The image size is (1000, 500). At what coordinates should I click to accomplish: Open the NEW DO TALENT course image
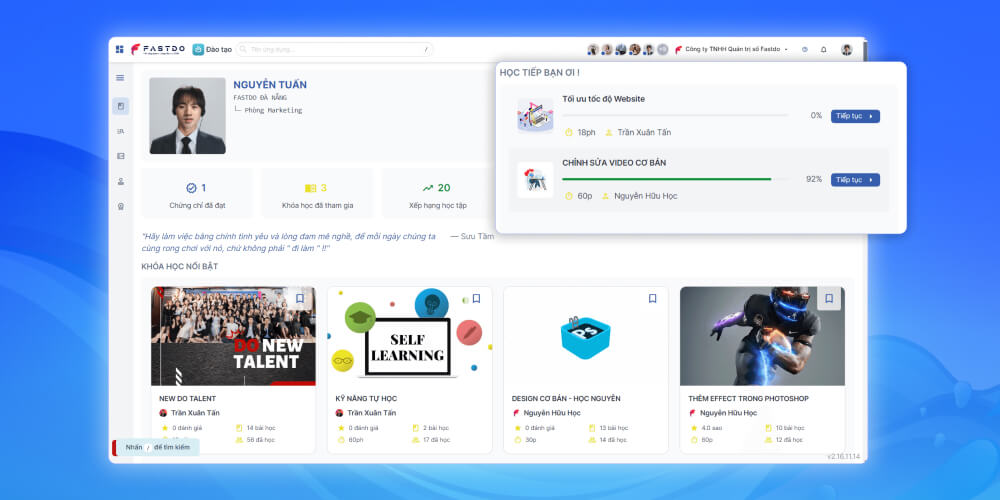(x=233, y=336)
